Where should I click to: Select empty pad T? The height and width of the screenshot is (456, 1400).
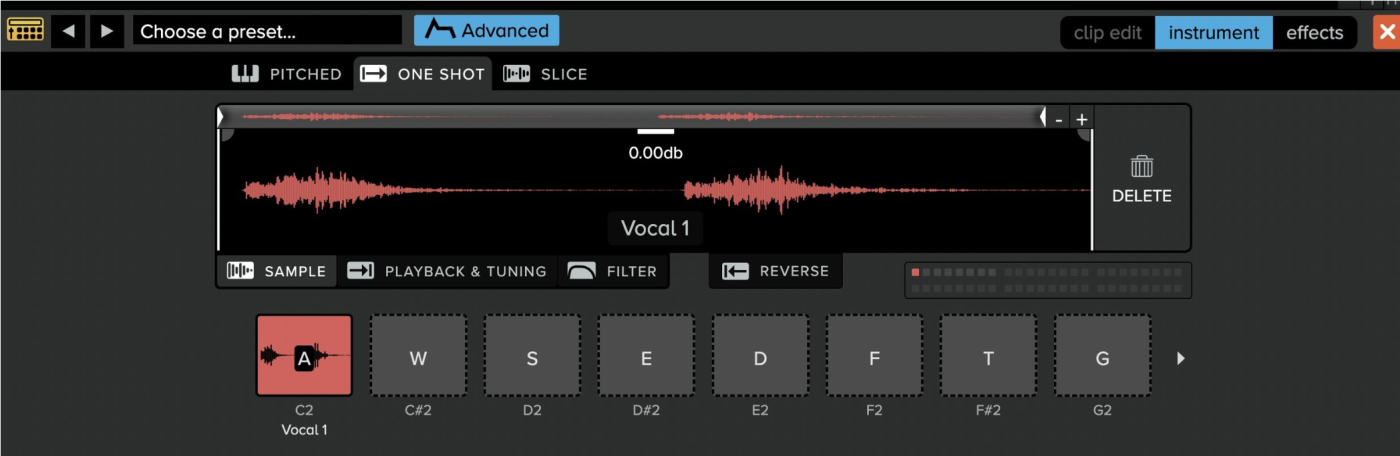coord(988,356)
